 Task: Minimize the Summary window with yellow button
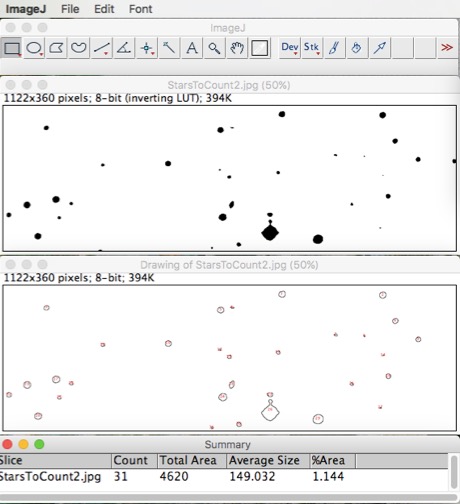[x=23, y=444]
